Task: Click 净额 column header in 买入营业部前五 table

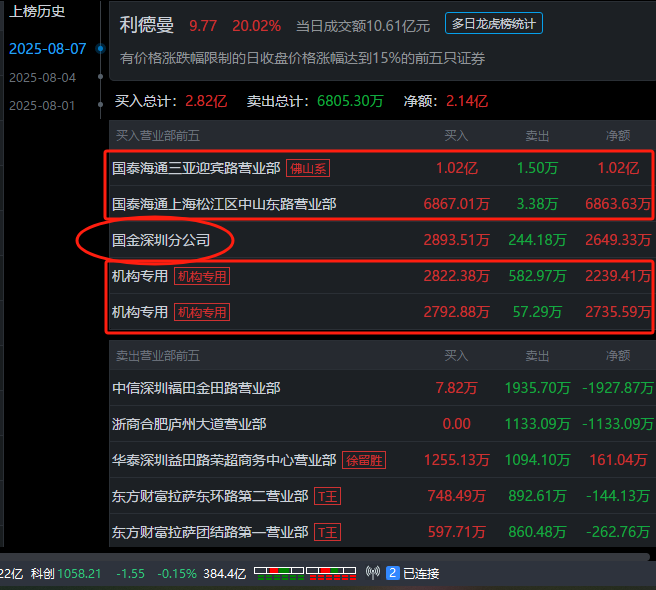Action: click(618, 136)
